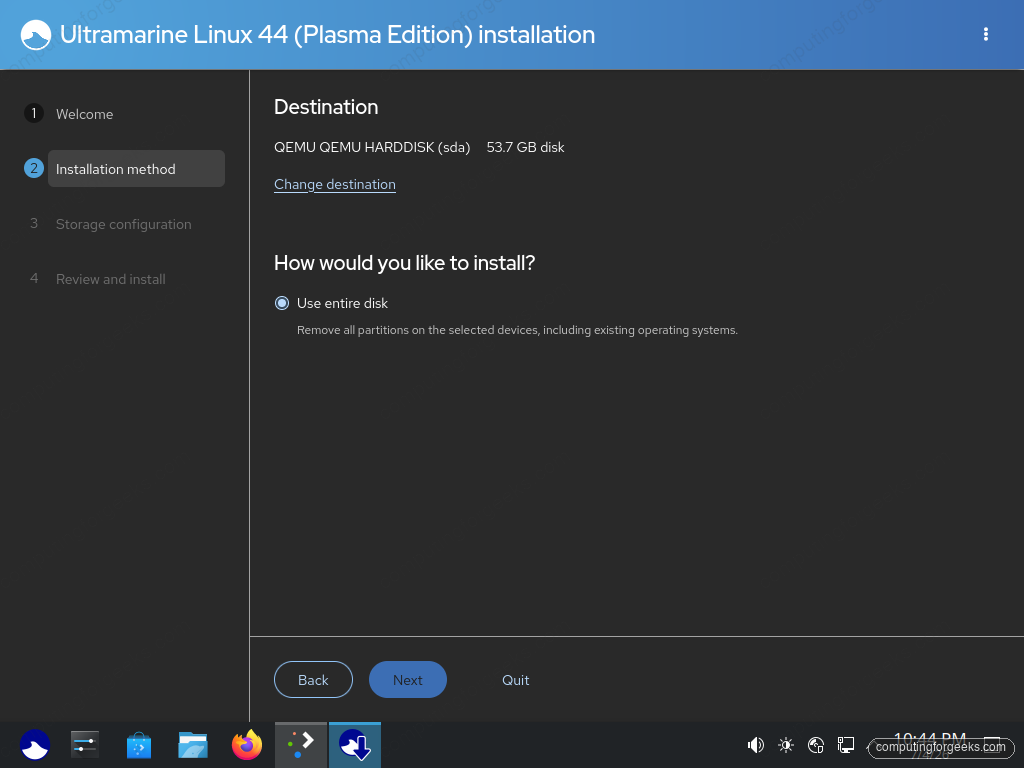The image size is (1024, 768).
Task: Click the Ultramarine logo in the header
Action: coord(35,35)
